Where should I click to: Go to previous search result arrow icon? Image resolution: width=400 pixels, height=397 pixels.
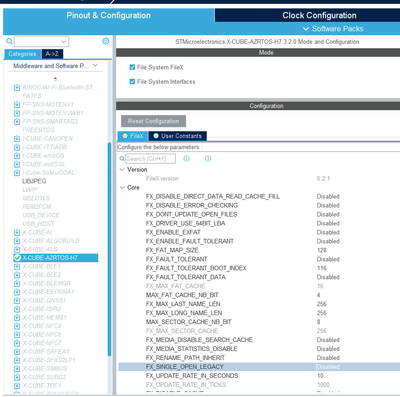187,159
